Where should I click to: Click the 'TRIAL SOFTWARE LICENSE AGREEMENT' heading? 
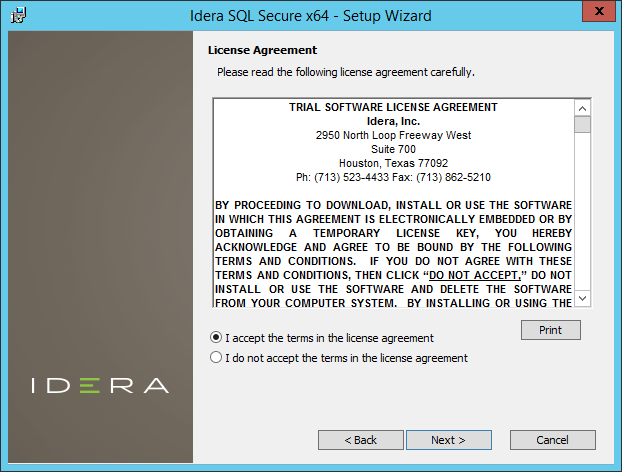[x=393, y=107]
